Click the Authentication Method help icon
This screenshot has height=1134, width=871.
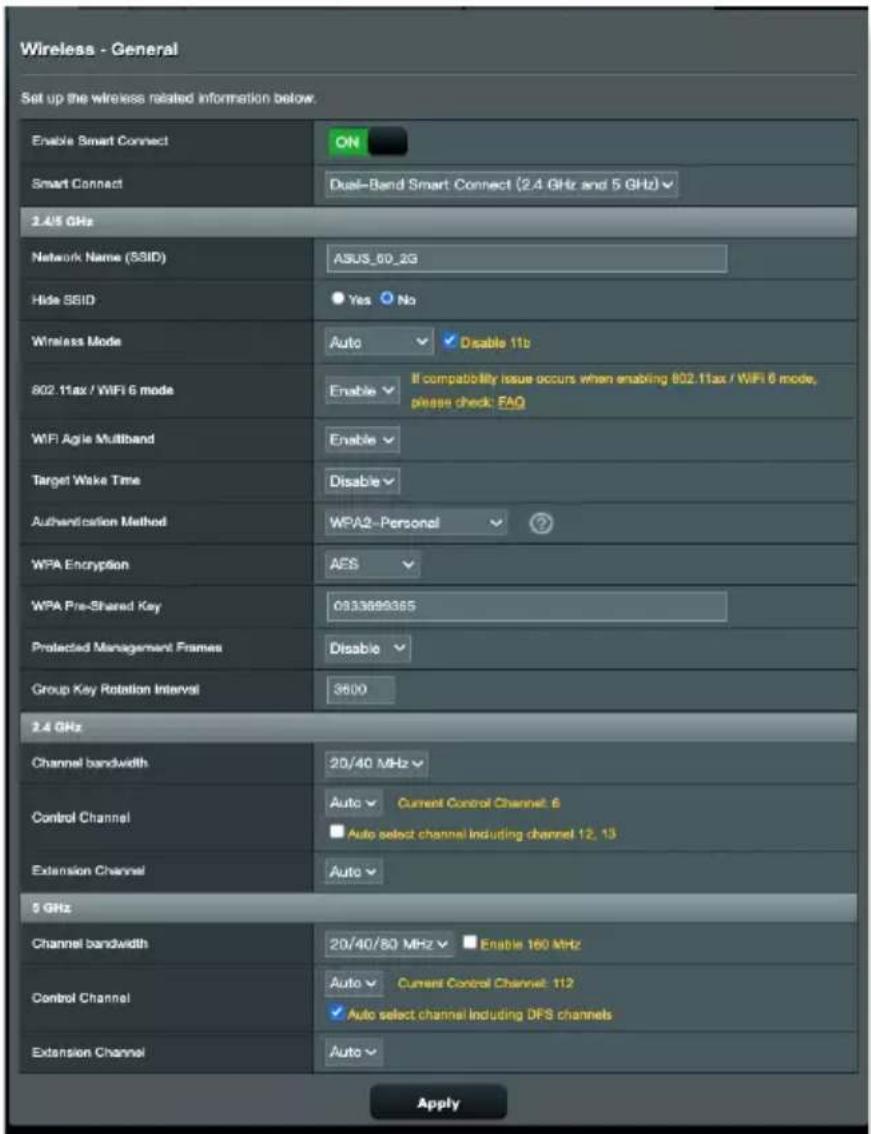click(541, 523)
